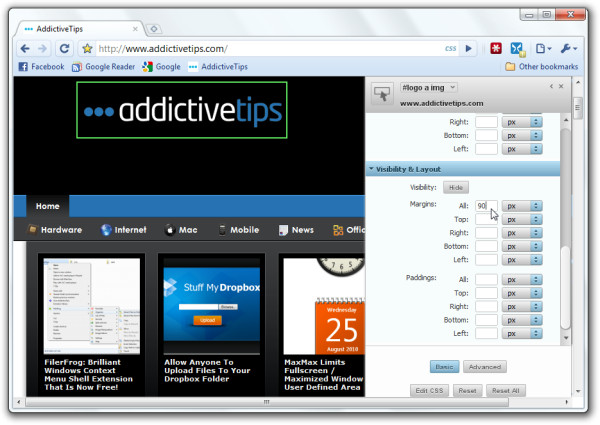Go forward with the forward arrow
This screenshot has height=425, width=600.
42,49
